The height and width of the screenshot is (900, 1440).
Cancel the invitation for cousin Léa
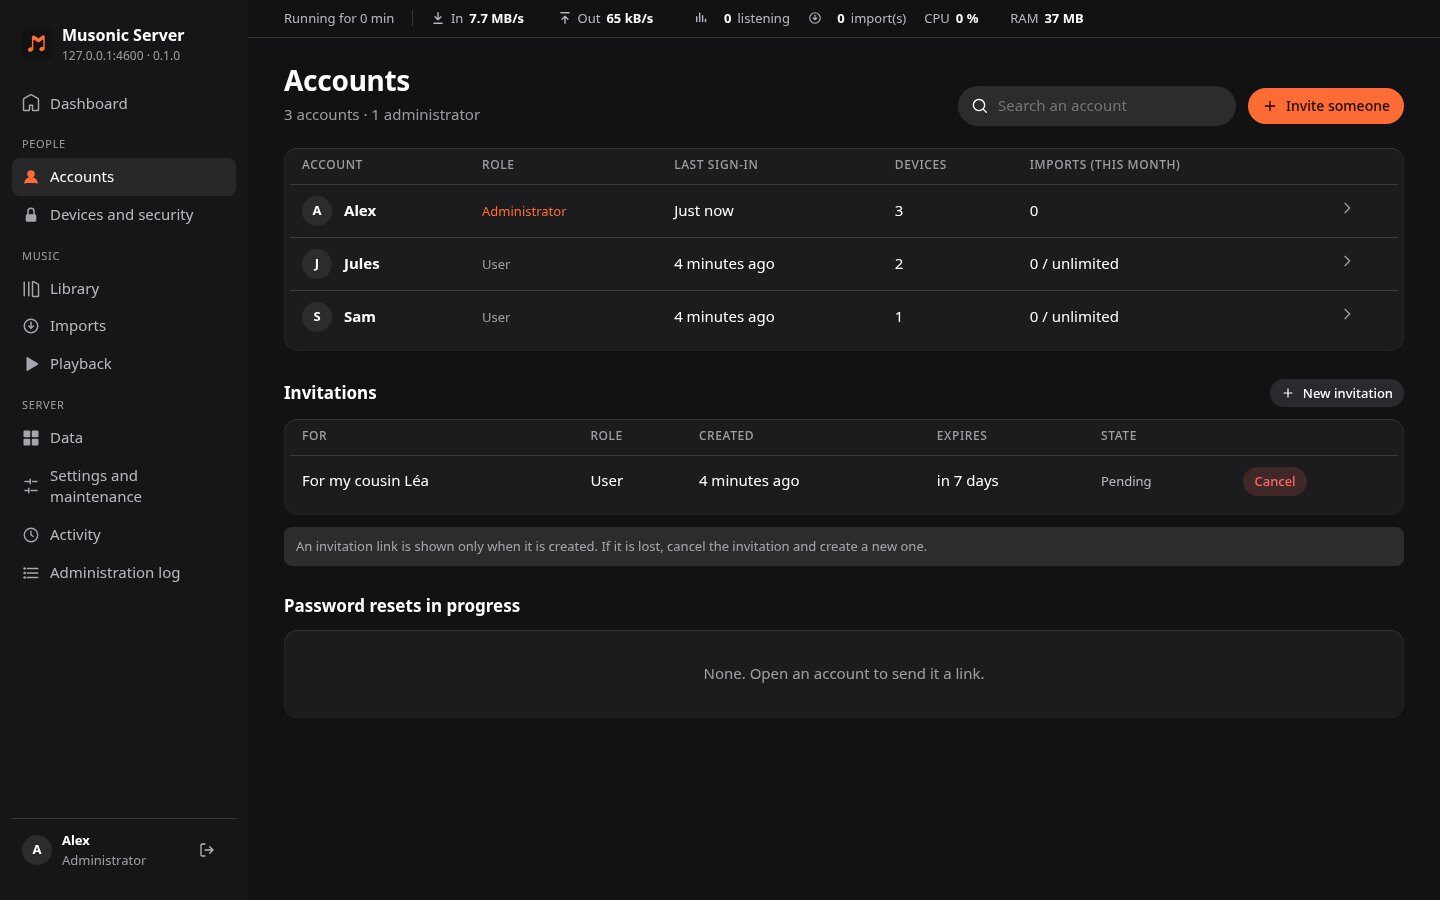point(1275,481)
